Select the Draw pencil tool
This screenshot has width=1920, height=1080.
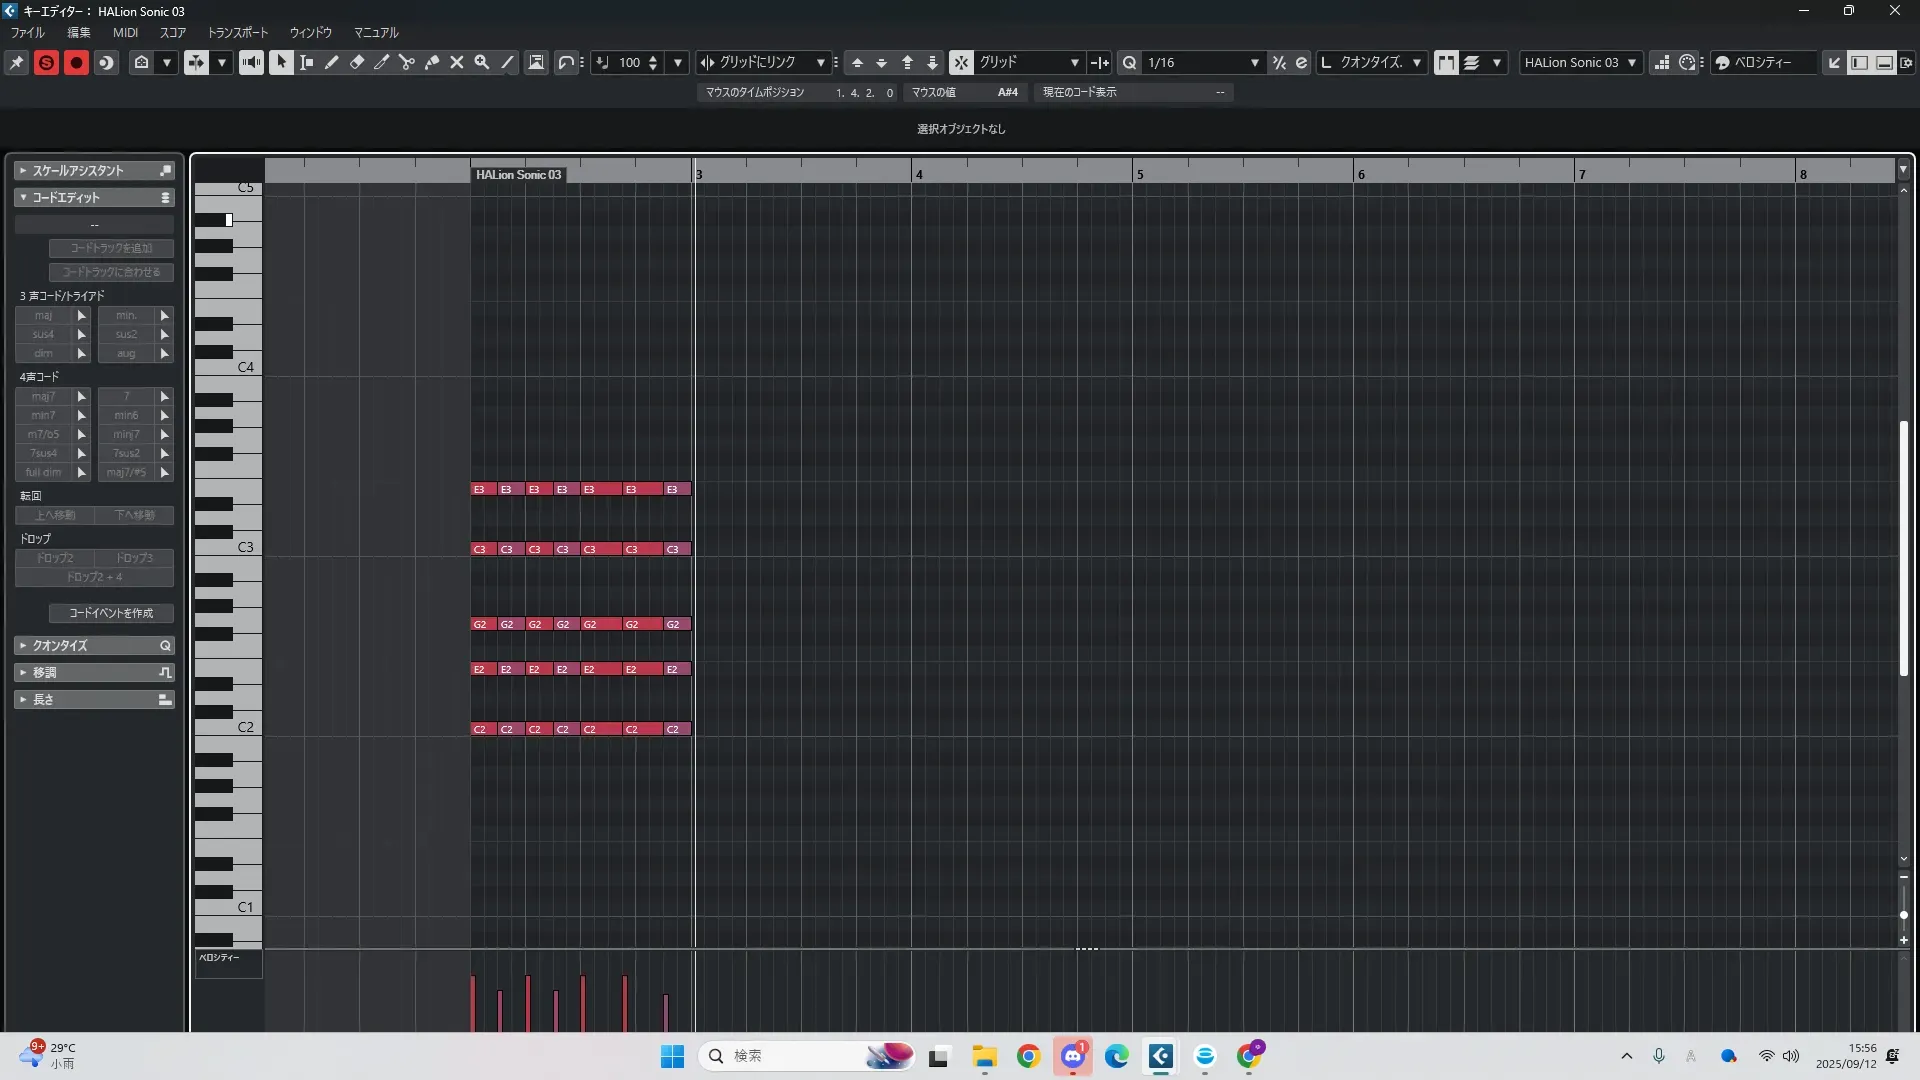pos(332,62)
